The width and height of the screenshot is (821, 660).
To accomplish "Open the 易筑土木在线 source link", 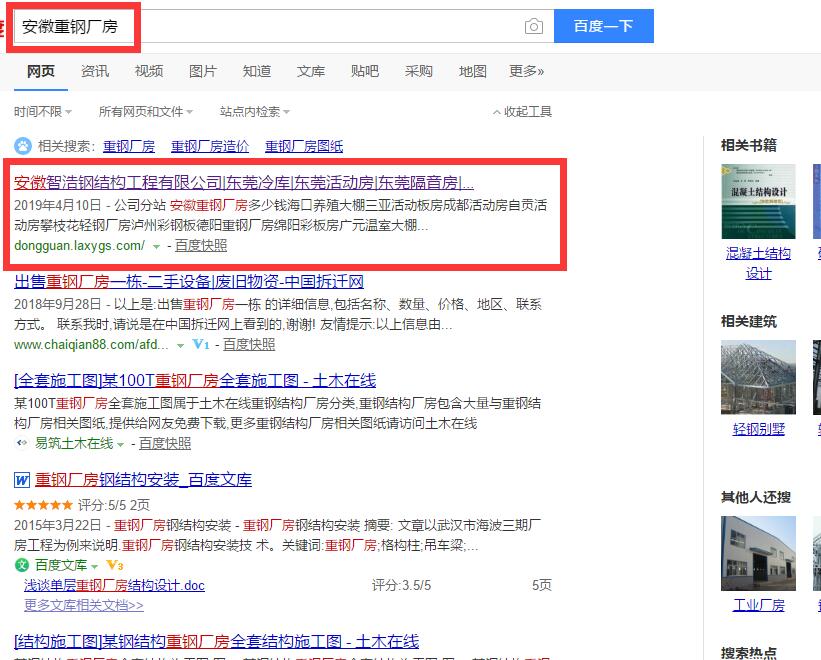I will 74,443.
